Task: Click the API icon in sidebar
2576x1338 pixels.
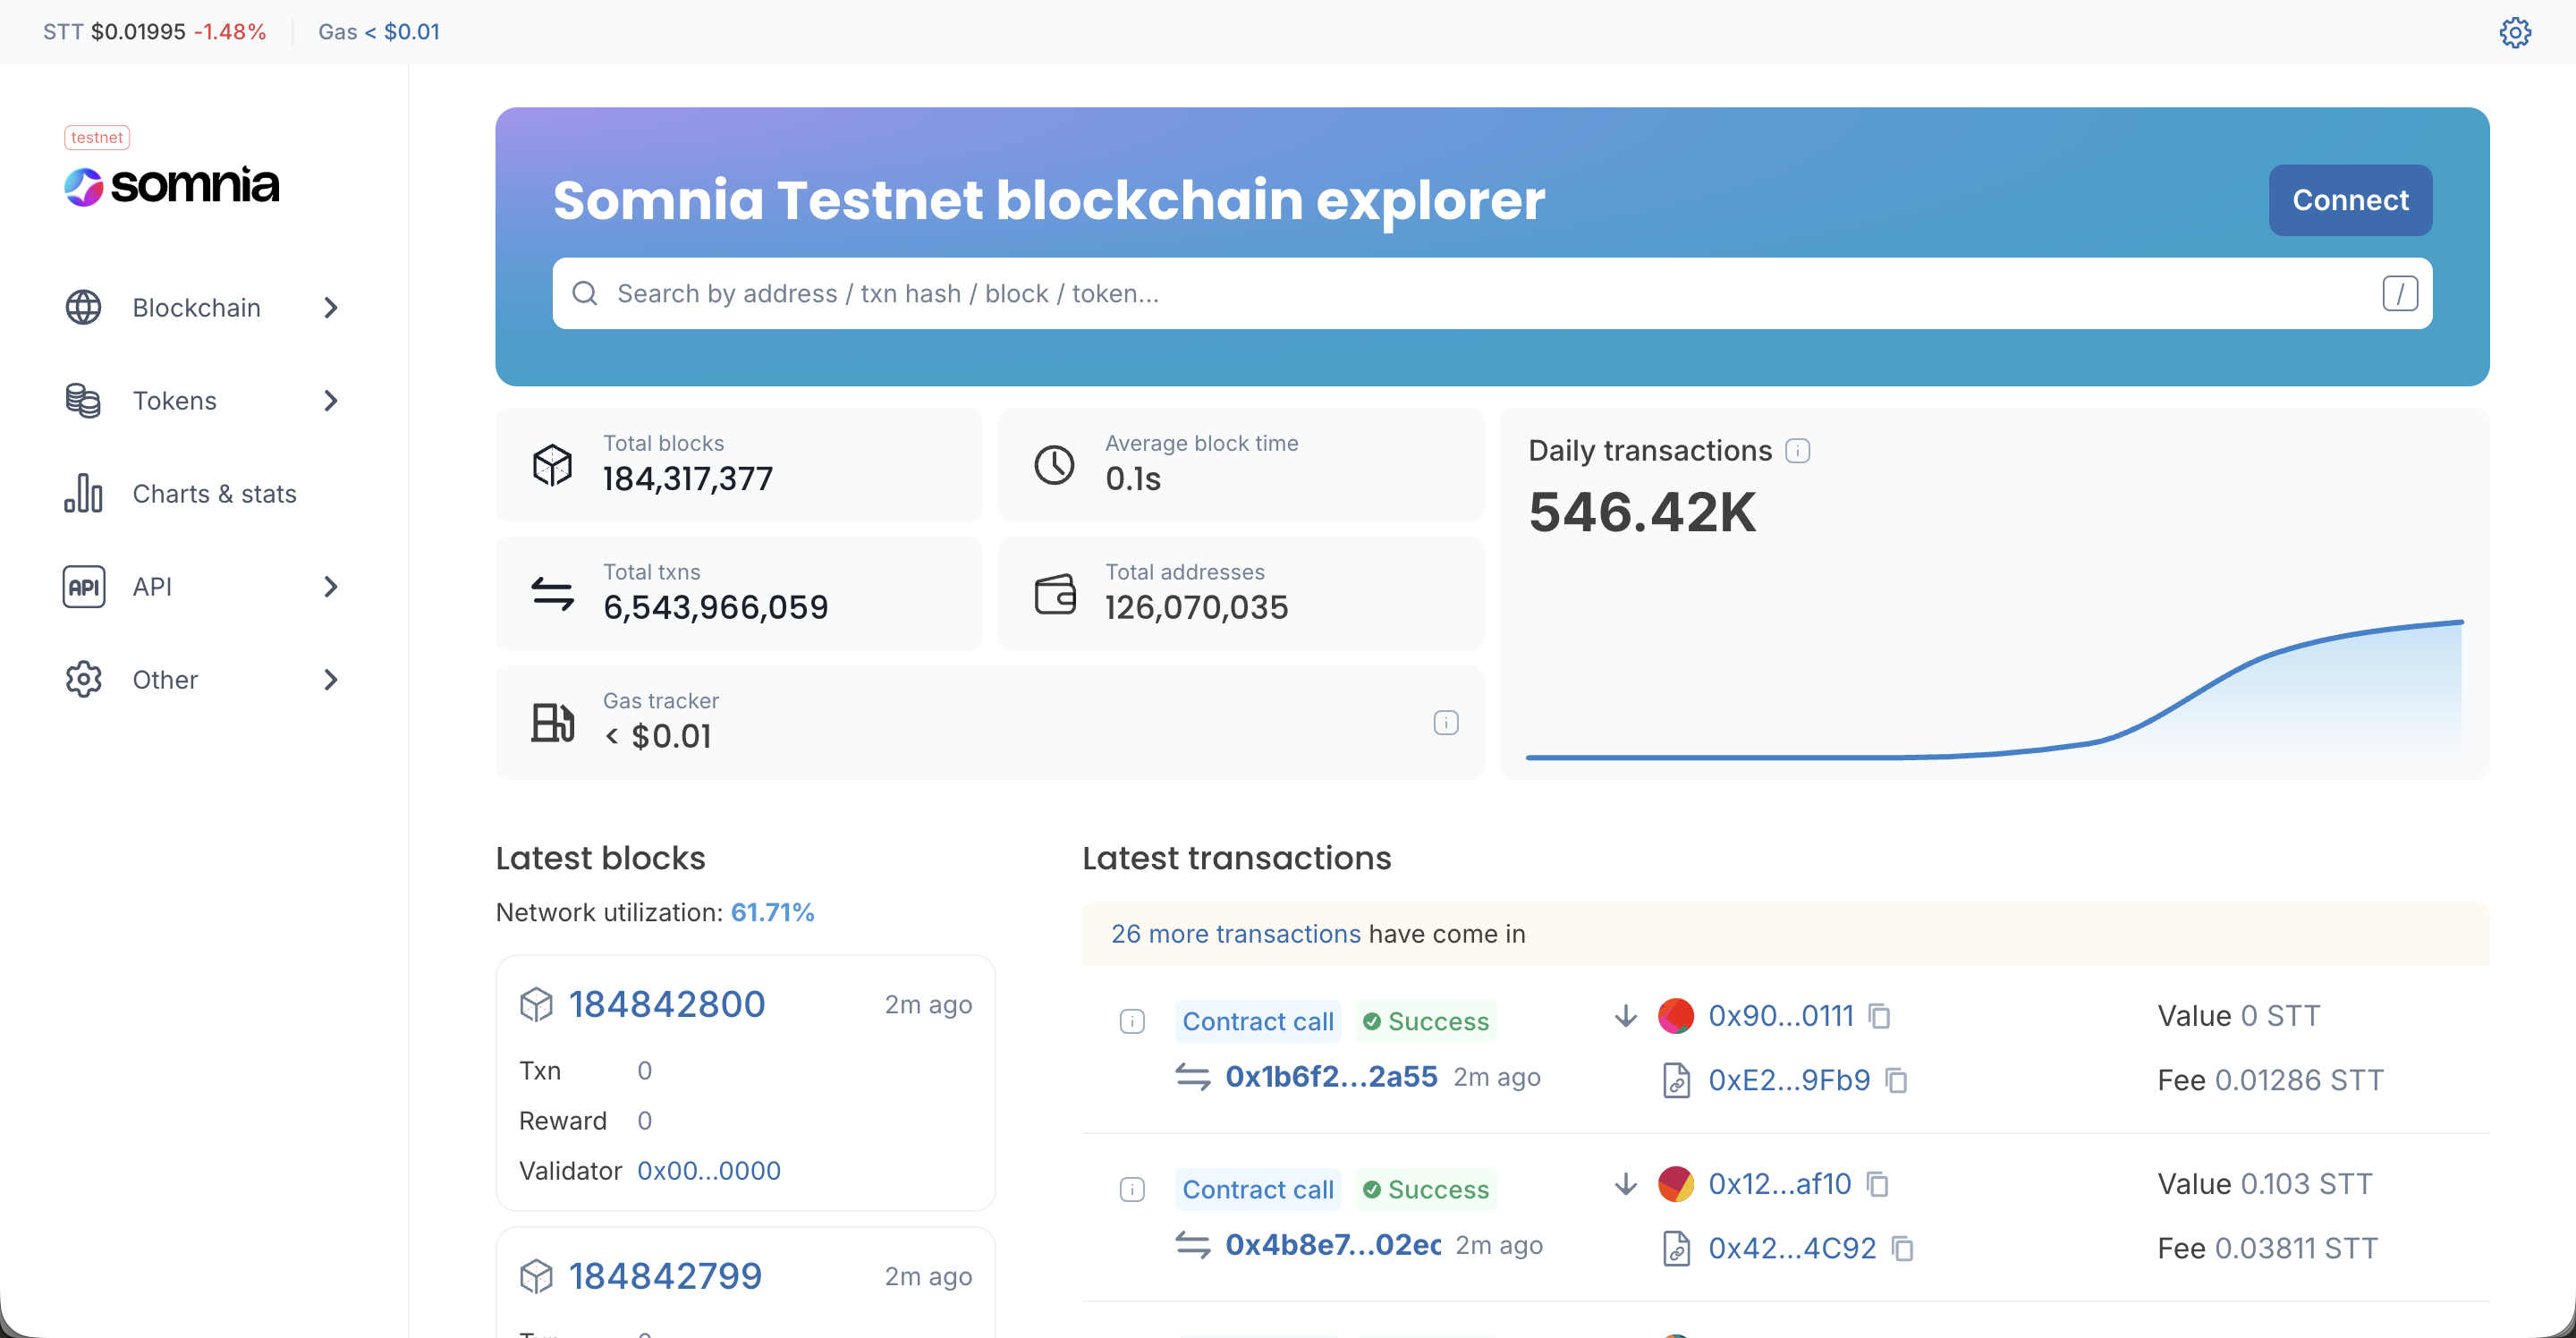Action: 83,586
